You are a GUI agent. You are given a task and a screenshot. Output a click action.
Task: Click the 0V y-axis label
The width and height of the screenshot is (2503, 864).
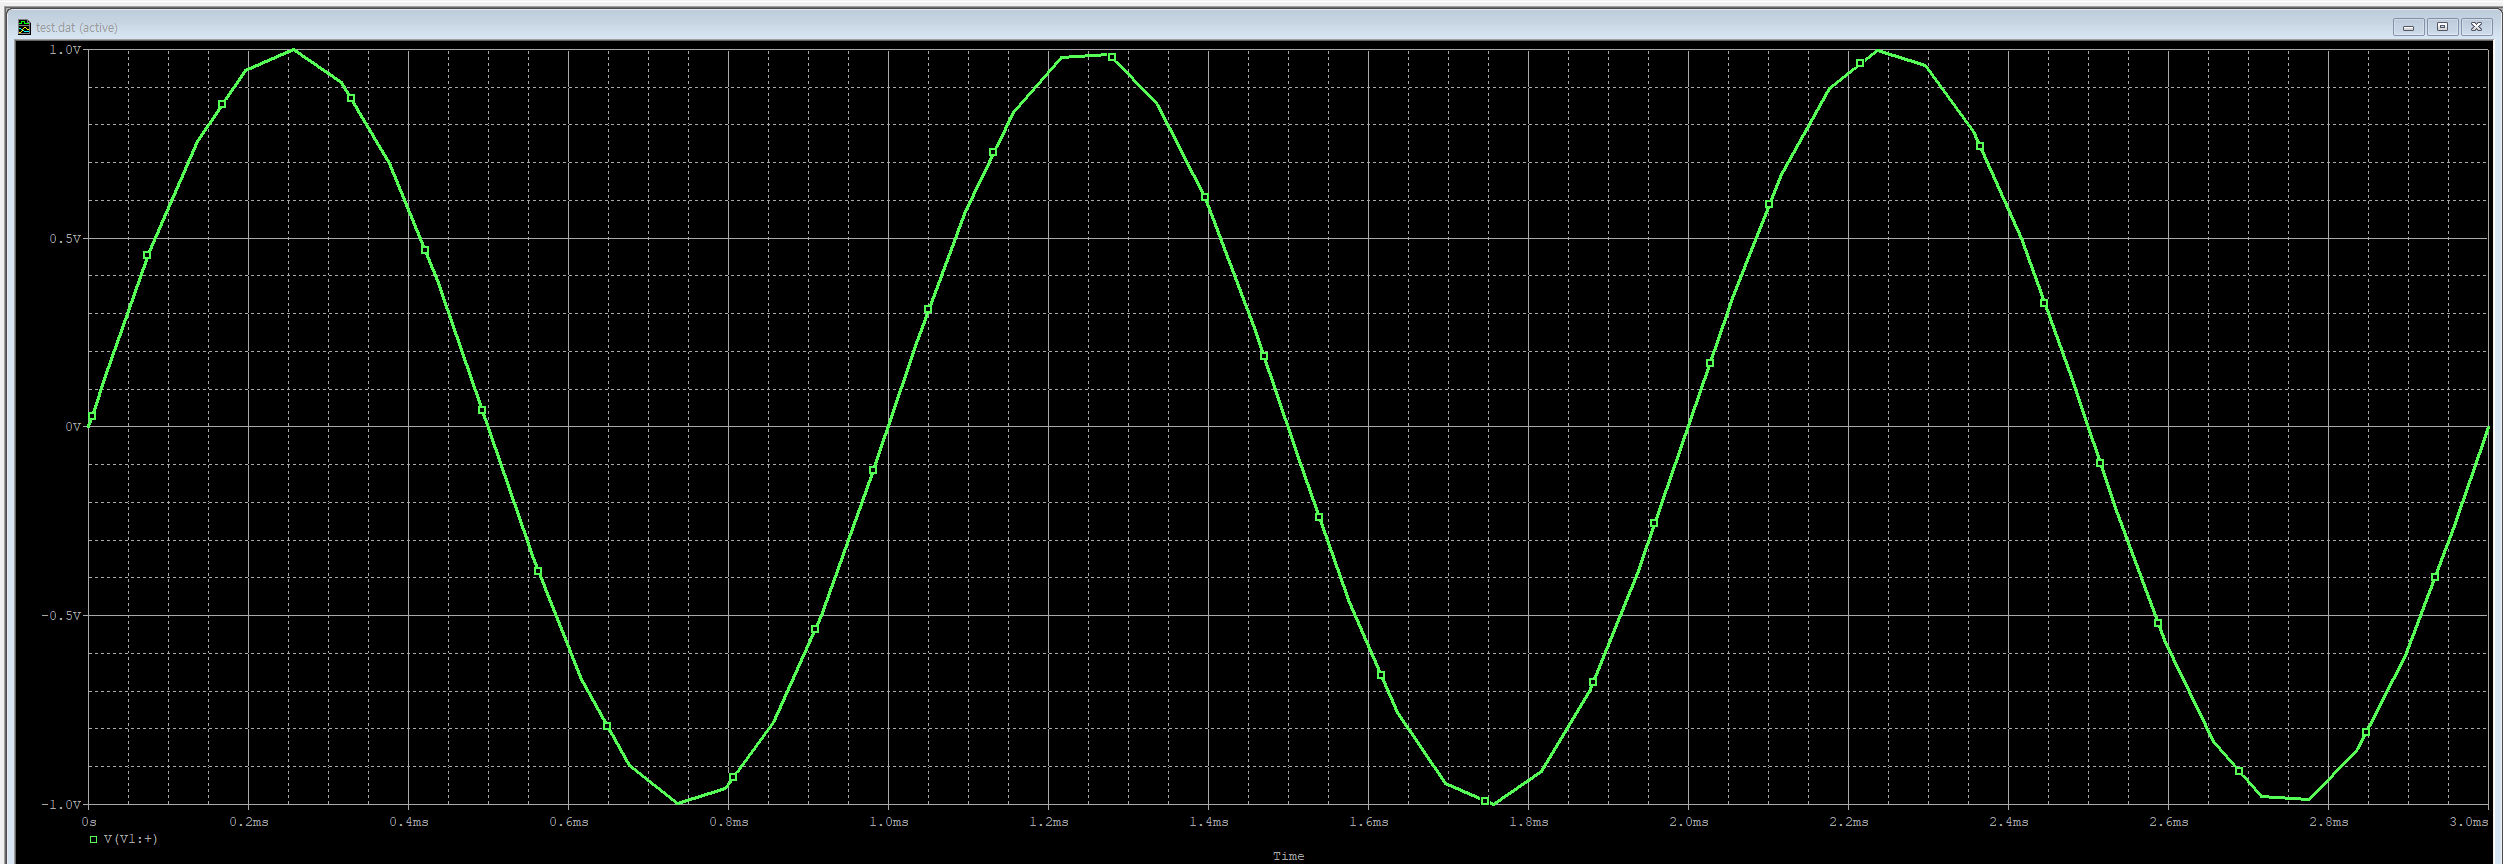(x=73, y=427)
